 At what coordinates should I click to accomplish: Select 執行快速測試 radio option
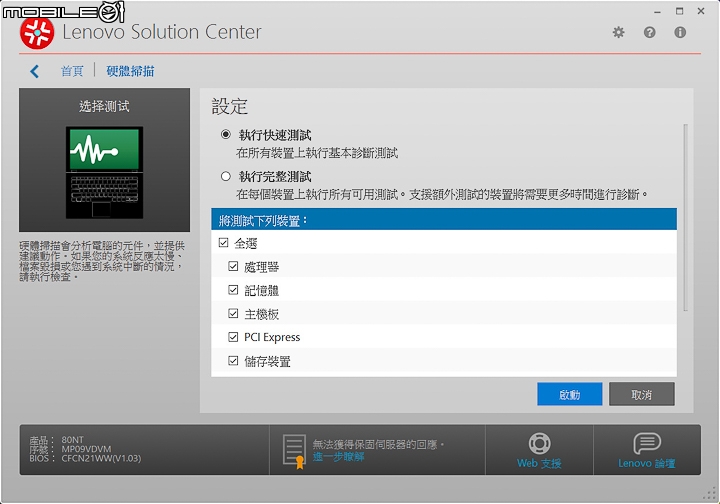(225, 134)
